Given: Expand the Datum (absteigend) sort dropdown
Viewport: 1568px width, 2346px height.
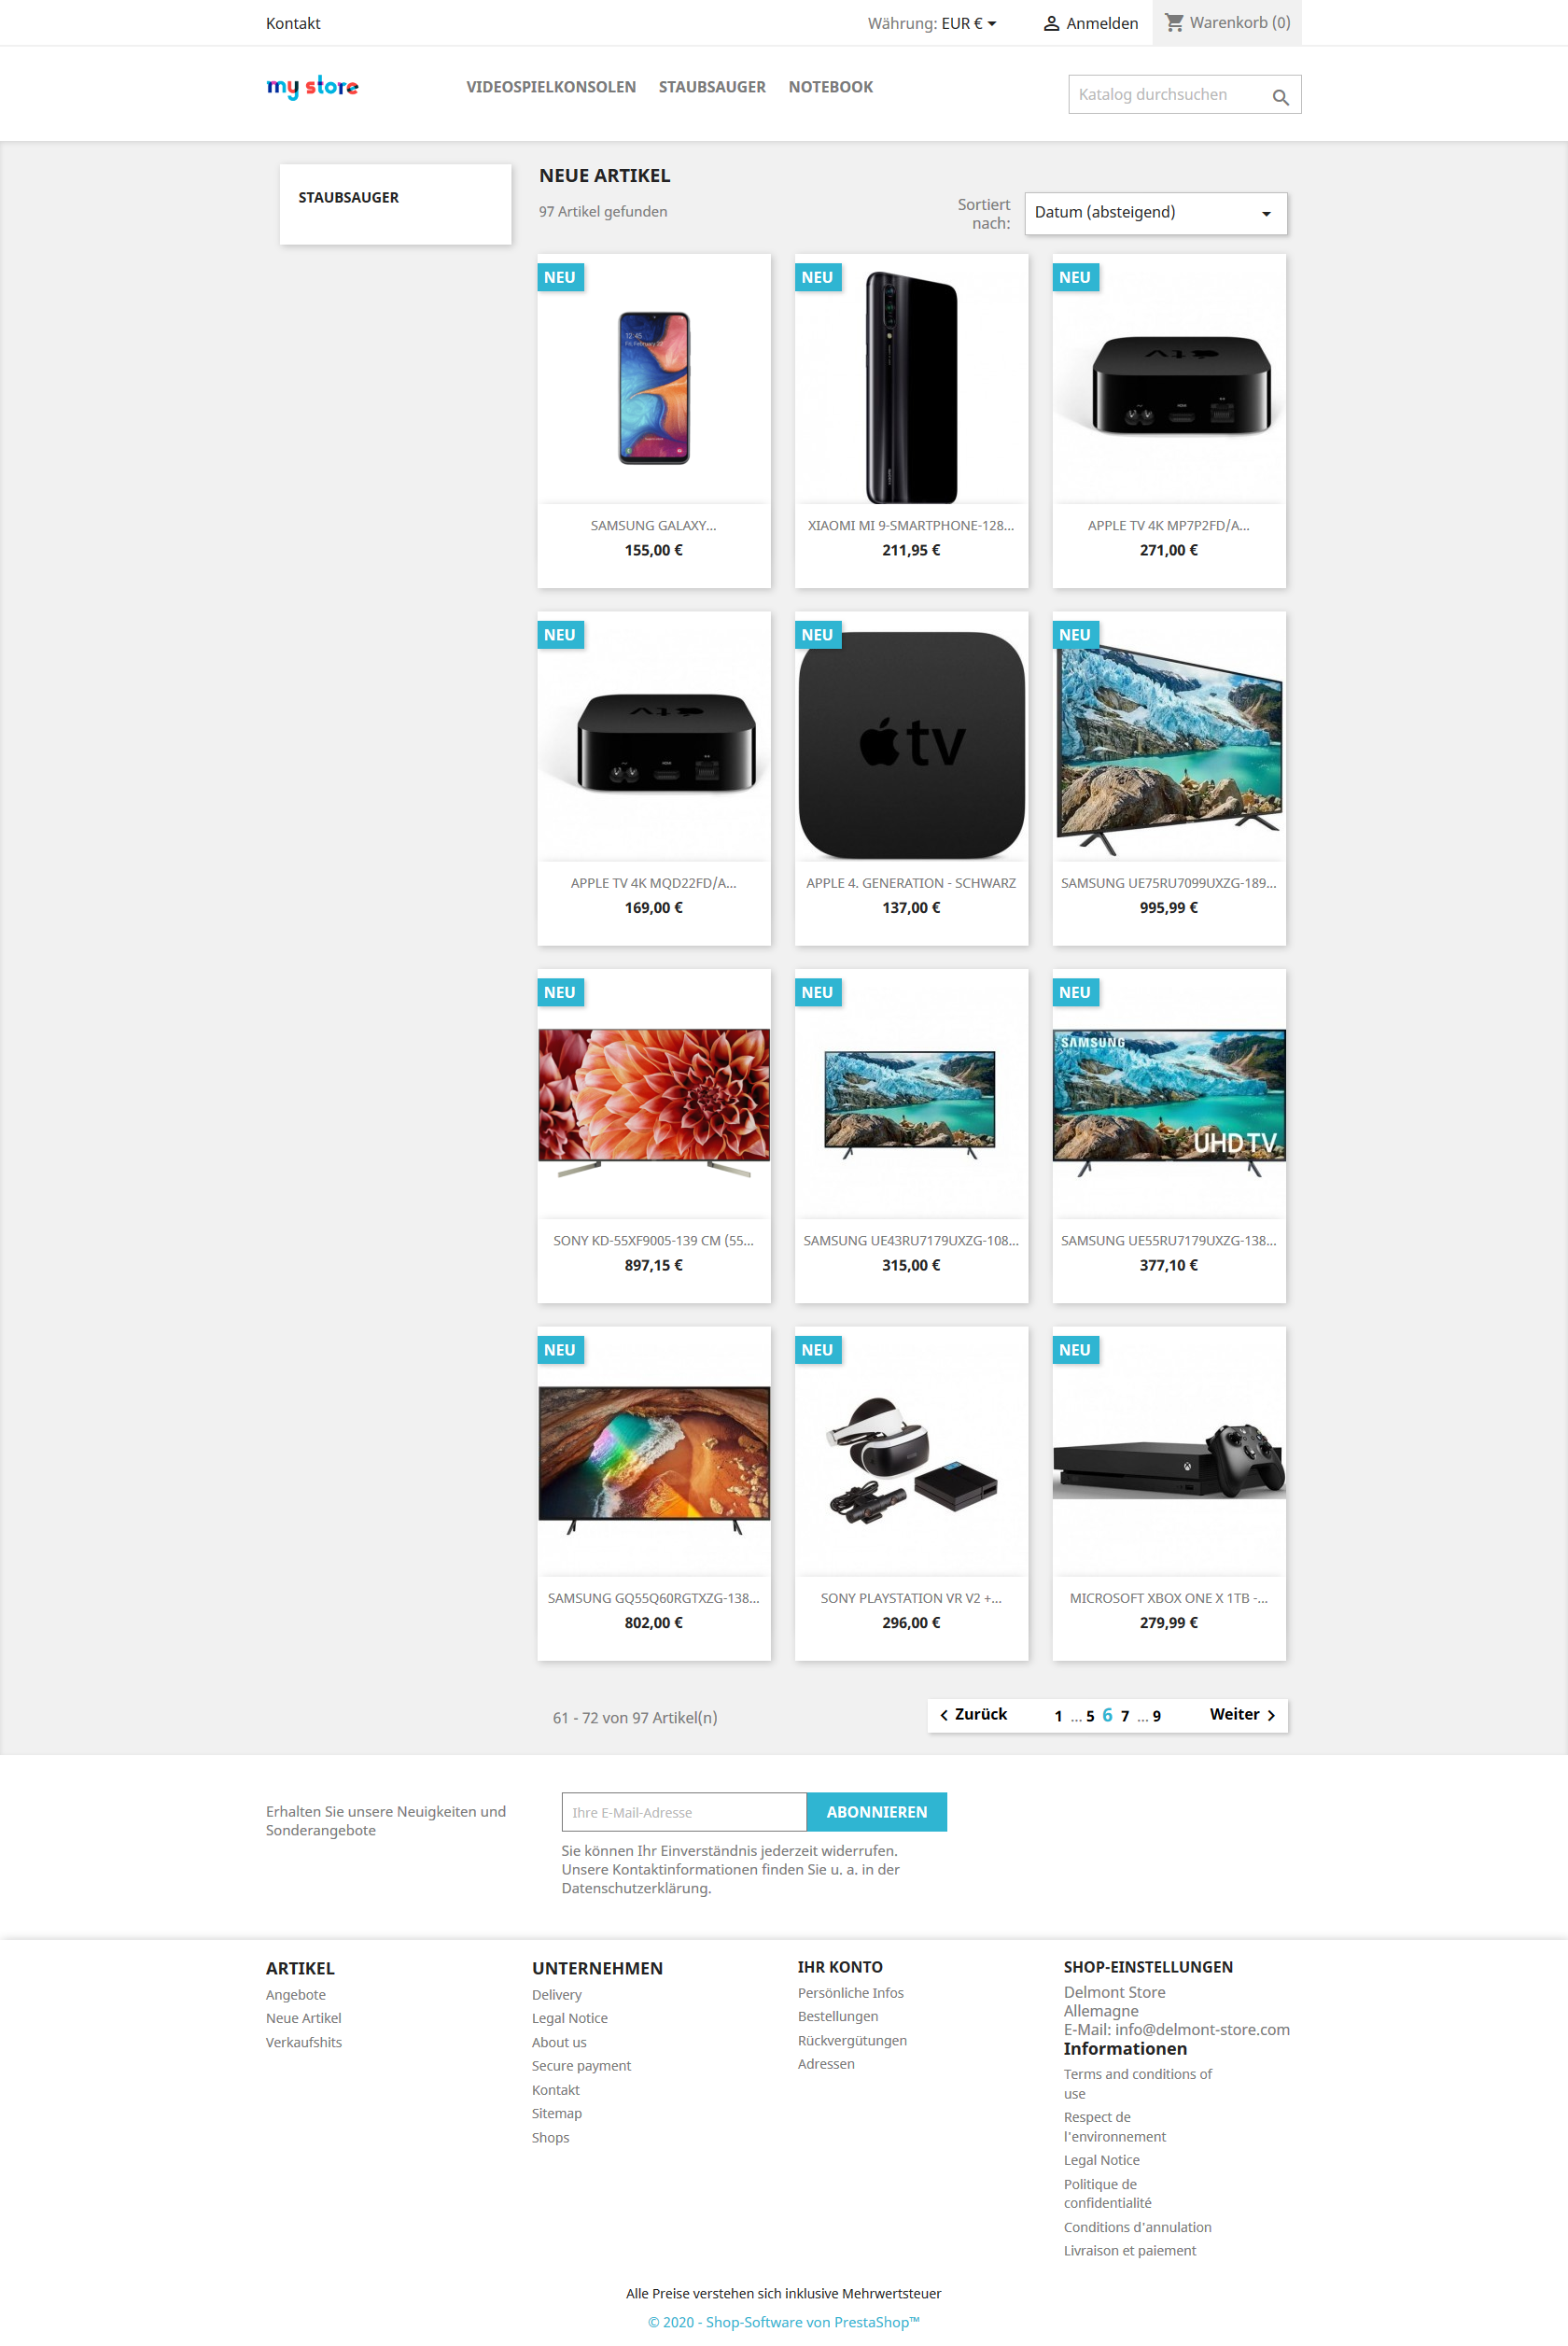Looking at the screenshot, I should pos(1156,213).
